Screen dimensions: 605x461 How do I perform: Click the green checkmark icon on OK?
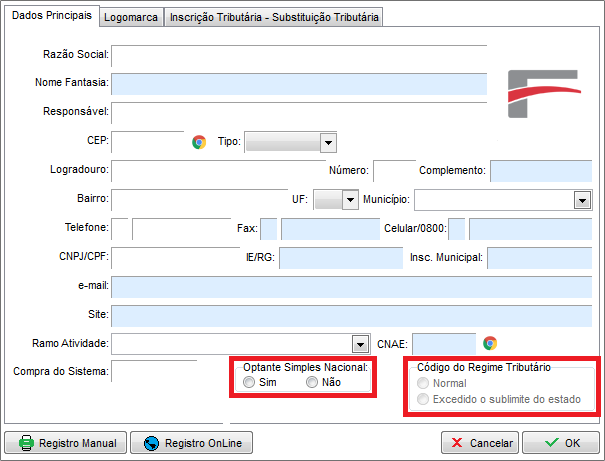[550, 443]
